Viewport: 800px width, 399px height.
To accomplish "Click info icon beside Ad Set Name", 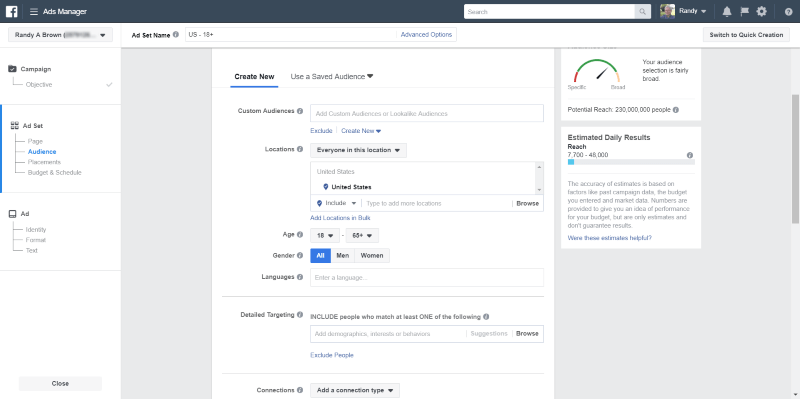I will coord(176,35).
